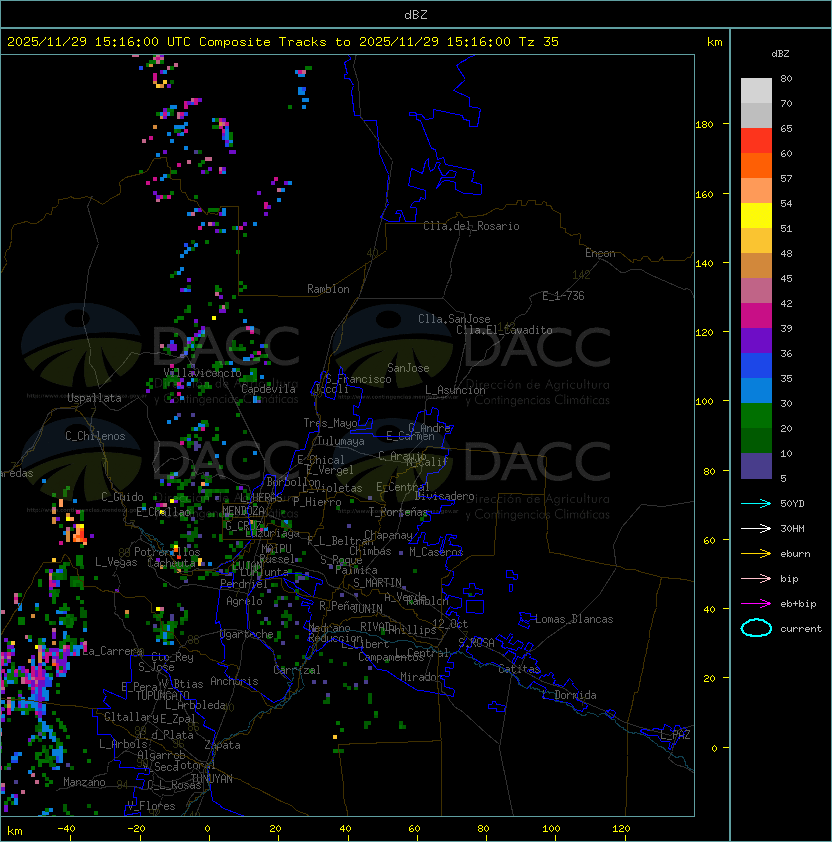Viewport: 832px width, 842px height.
Task: Click the cyan 50YD track arrow in legend
Action: (x=756, y=503)
